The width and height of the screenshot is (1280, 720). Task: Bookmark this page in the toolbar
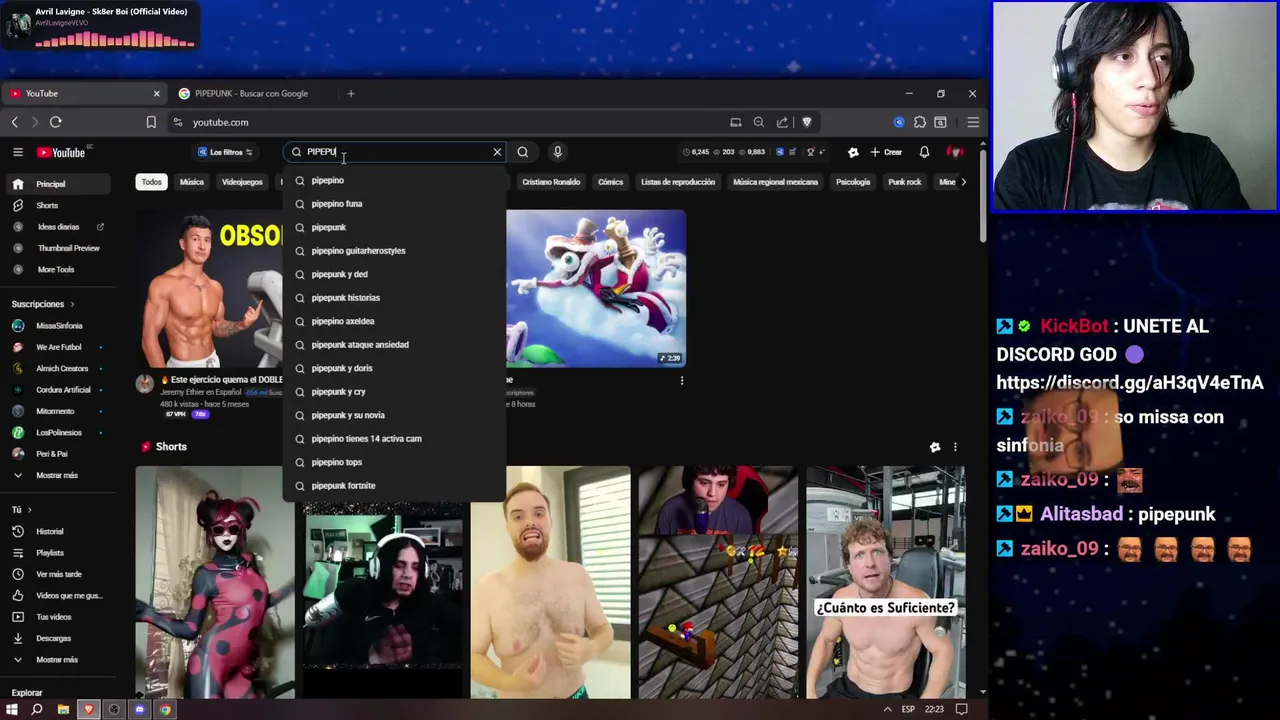[151, 122]
